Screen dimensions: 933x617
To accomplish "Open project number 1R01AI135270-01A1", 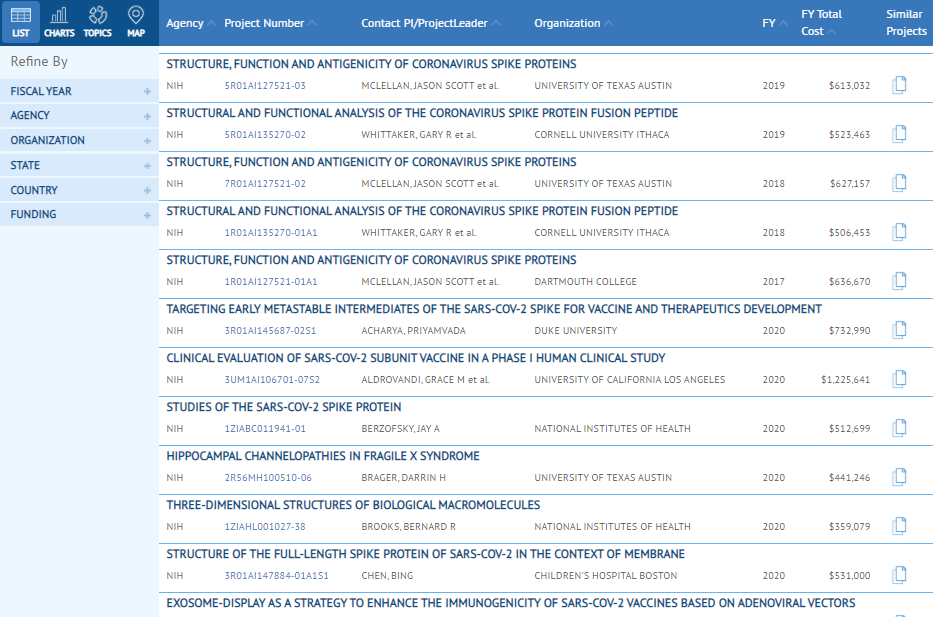I will click(x=271, y=233).
